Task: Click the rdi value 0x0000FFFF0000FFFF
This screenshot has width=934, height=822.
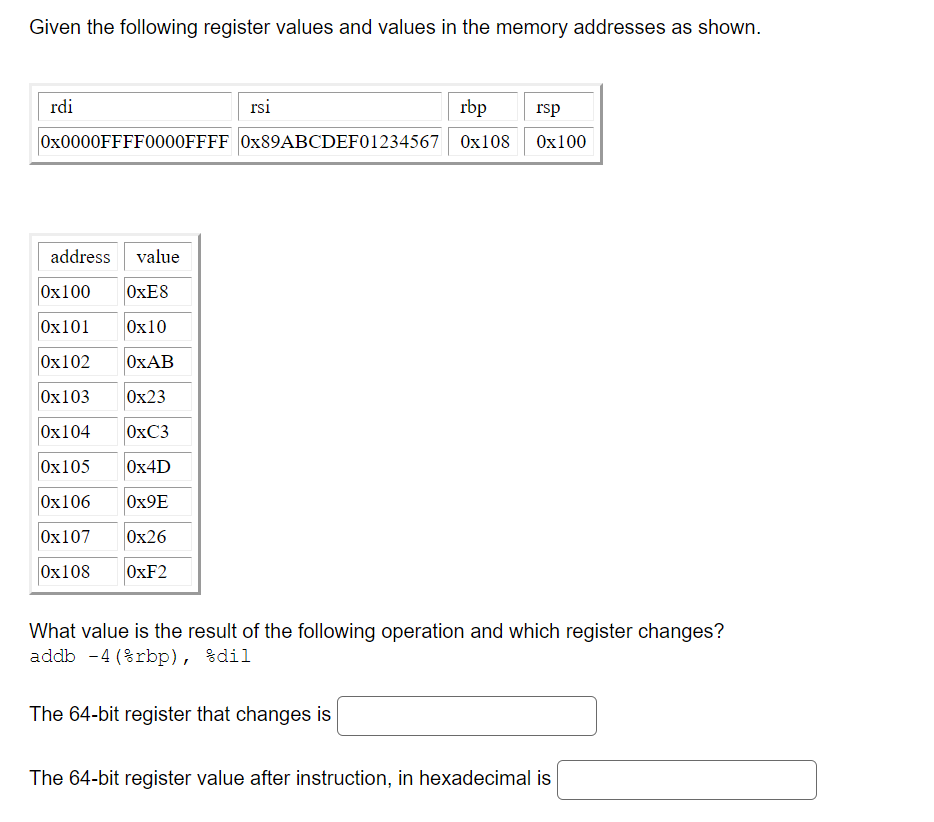Action: [x=135, y=141]
